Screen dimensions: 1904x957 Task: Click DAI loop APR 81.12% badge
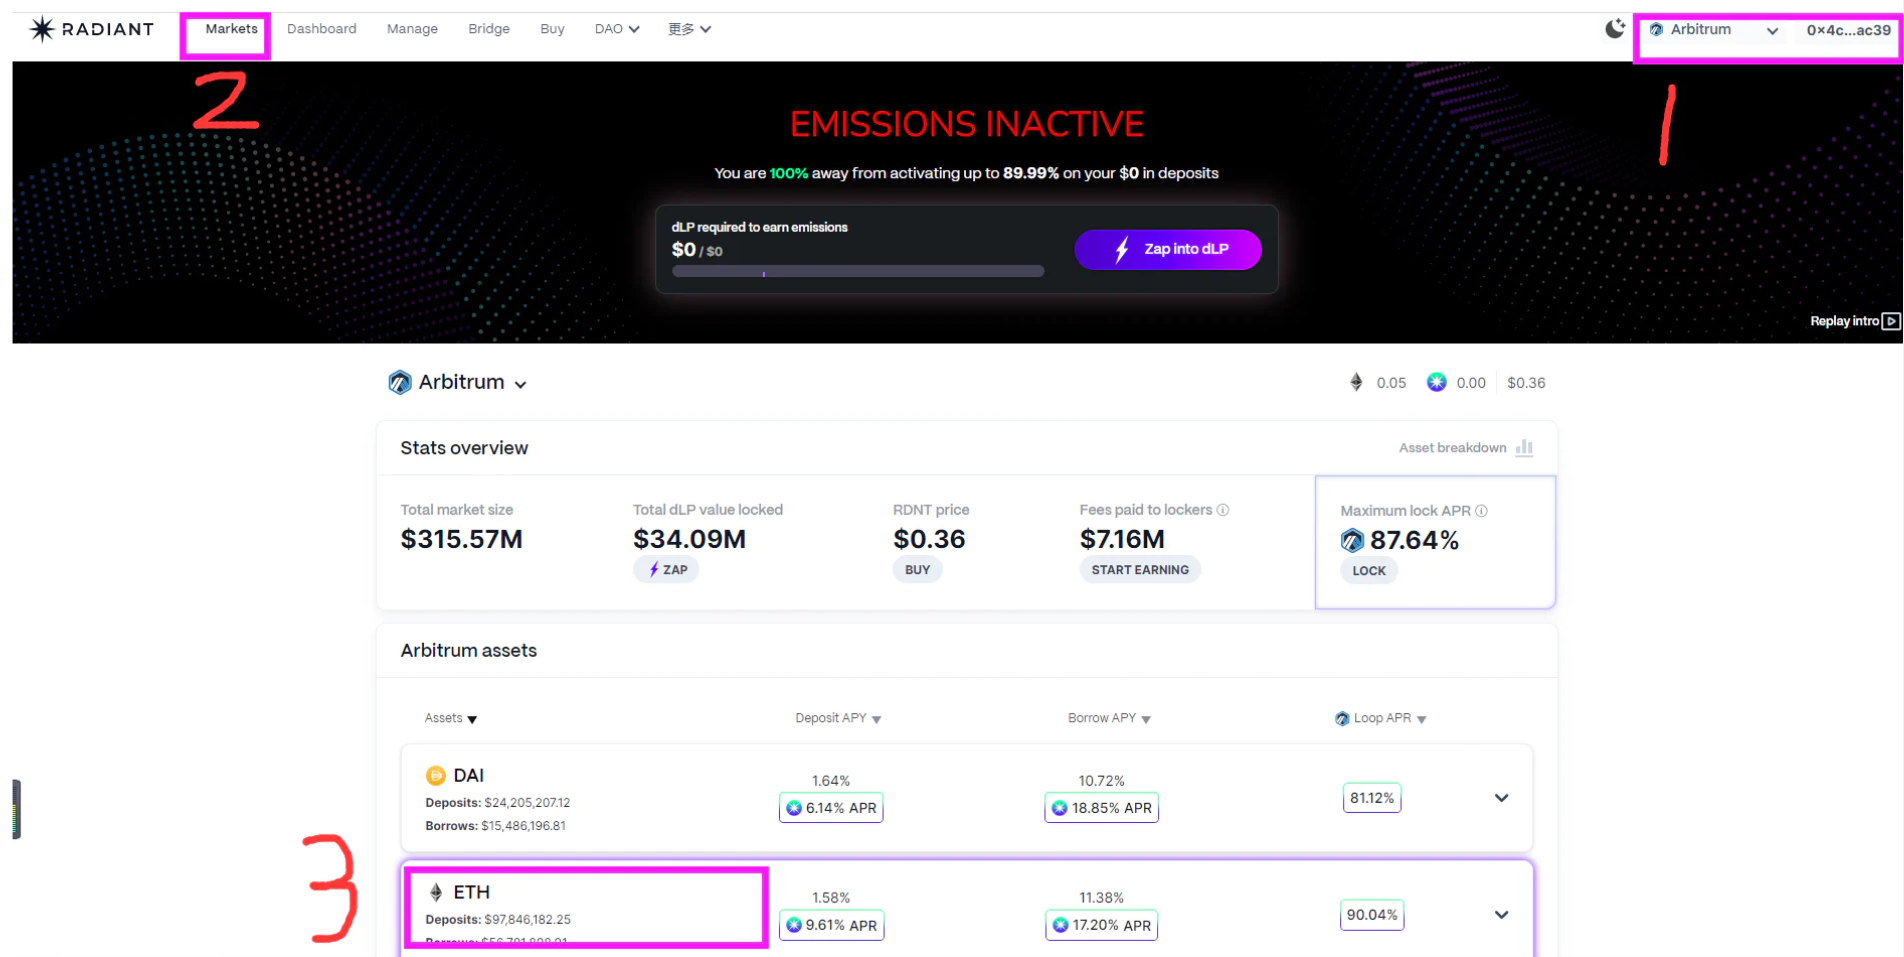coord(1372,798)
